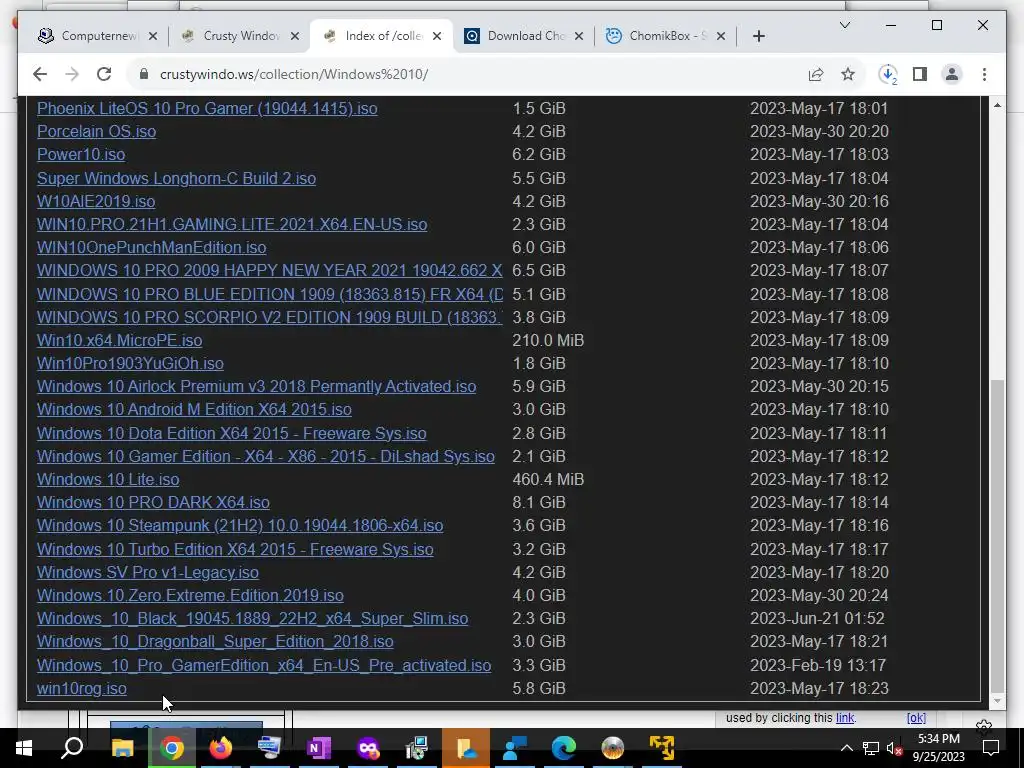Image resolution: width=1024 pixels, height=768 pixels.
Task: Click the scrollbar up arrow
Action: (x=997, y=105)
